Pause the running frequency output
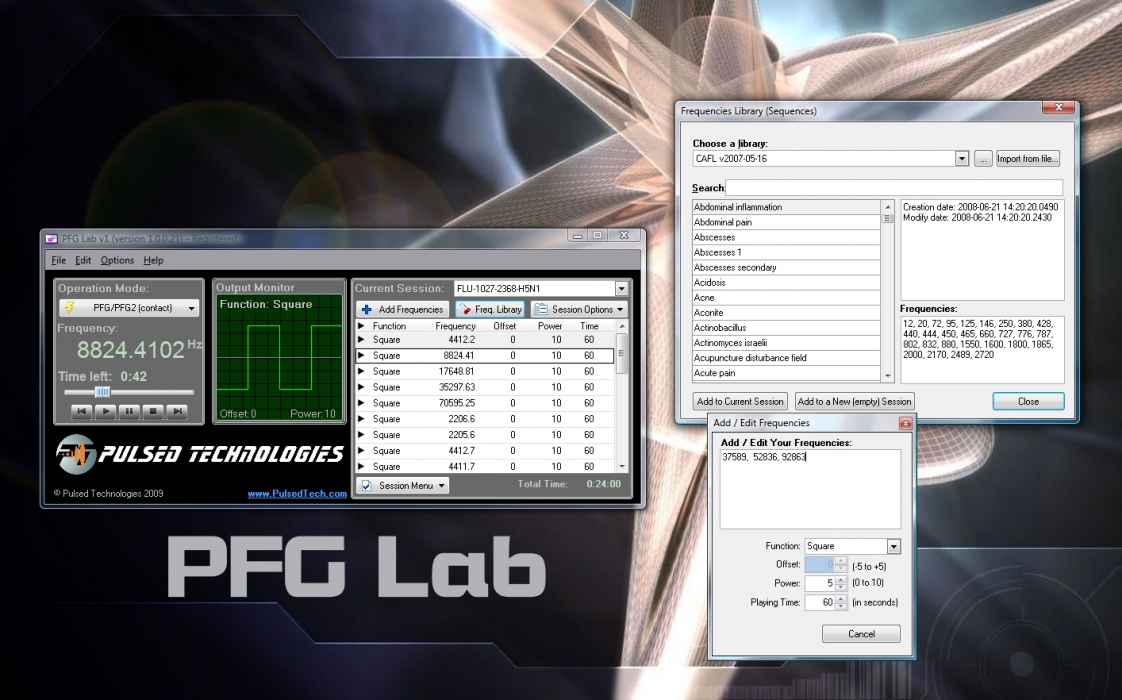The image size is (1122, 700). click(x=129, y=411)
